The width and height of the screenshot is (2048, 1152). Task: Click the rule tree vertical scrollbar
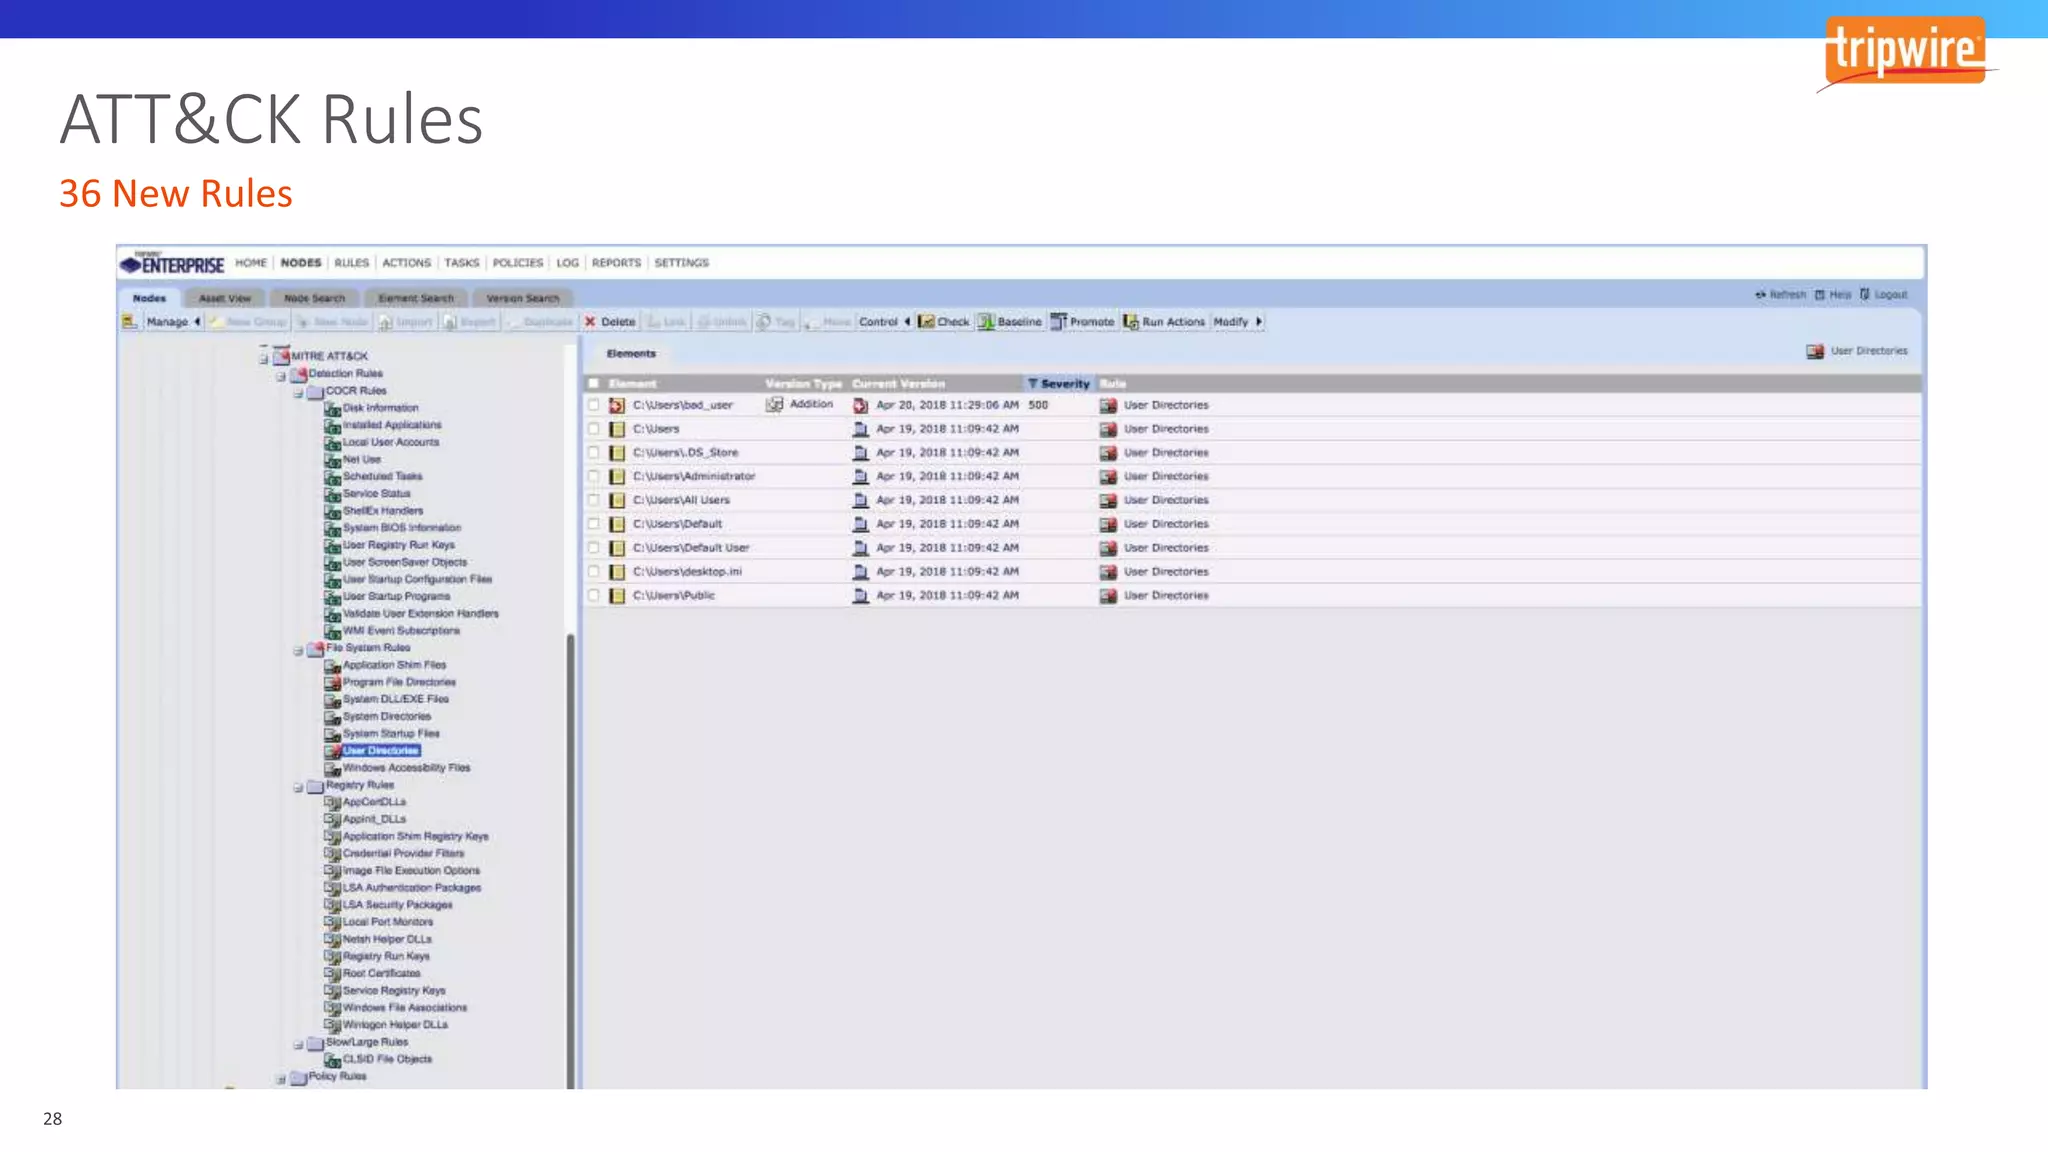click(571, 860)
